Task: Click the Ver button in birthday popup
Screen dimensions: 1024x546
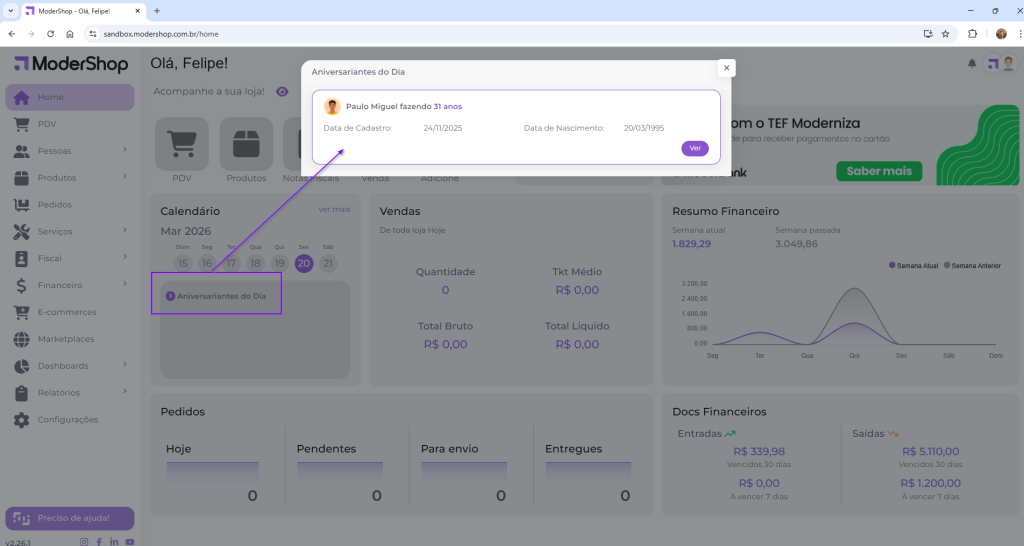Action: click(694, 148)
